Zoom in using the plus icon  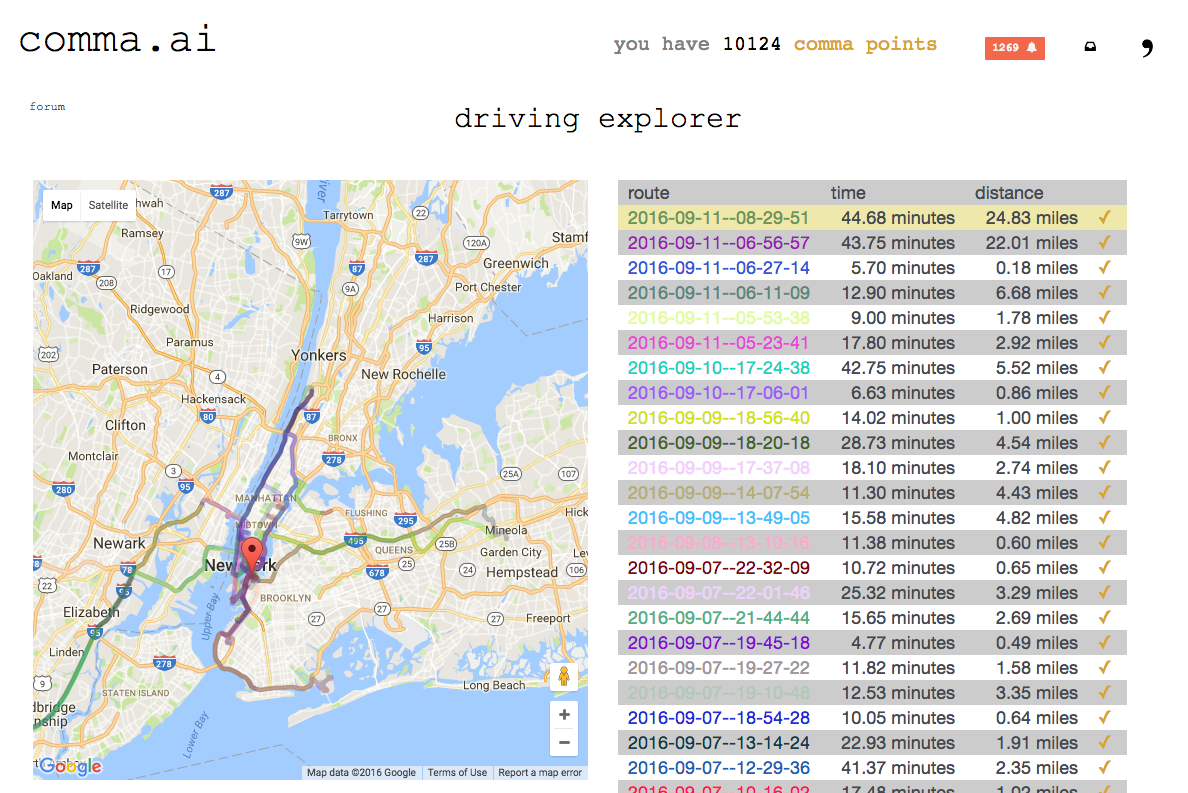click(x=564, y=714)
